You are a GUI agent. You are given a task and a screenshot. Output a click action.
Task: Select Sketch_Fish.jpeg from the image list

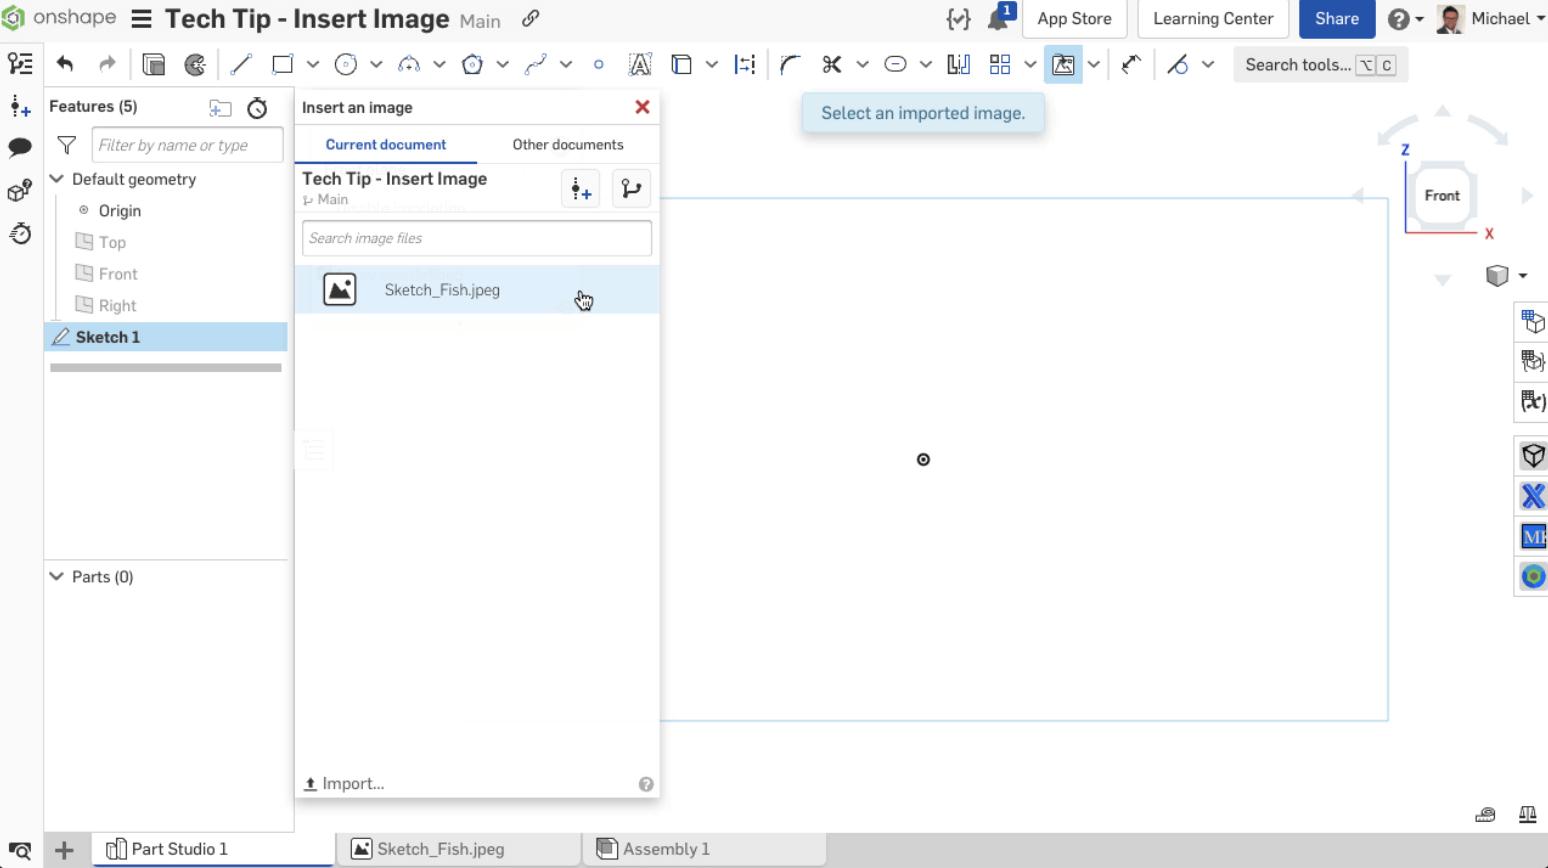442,290
